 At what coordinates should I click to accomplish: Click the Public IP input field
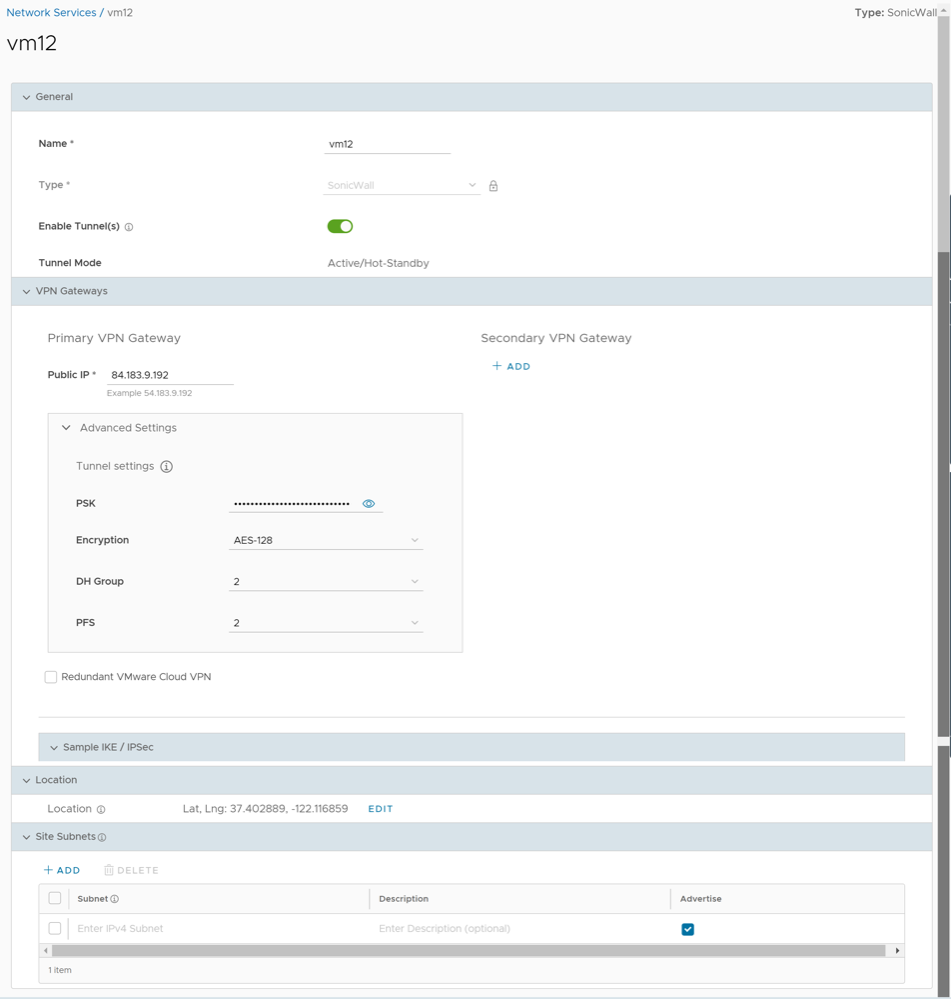(x=169, y=375)
